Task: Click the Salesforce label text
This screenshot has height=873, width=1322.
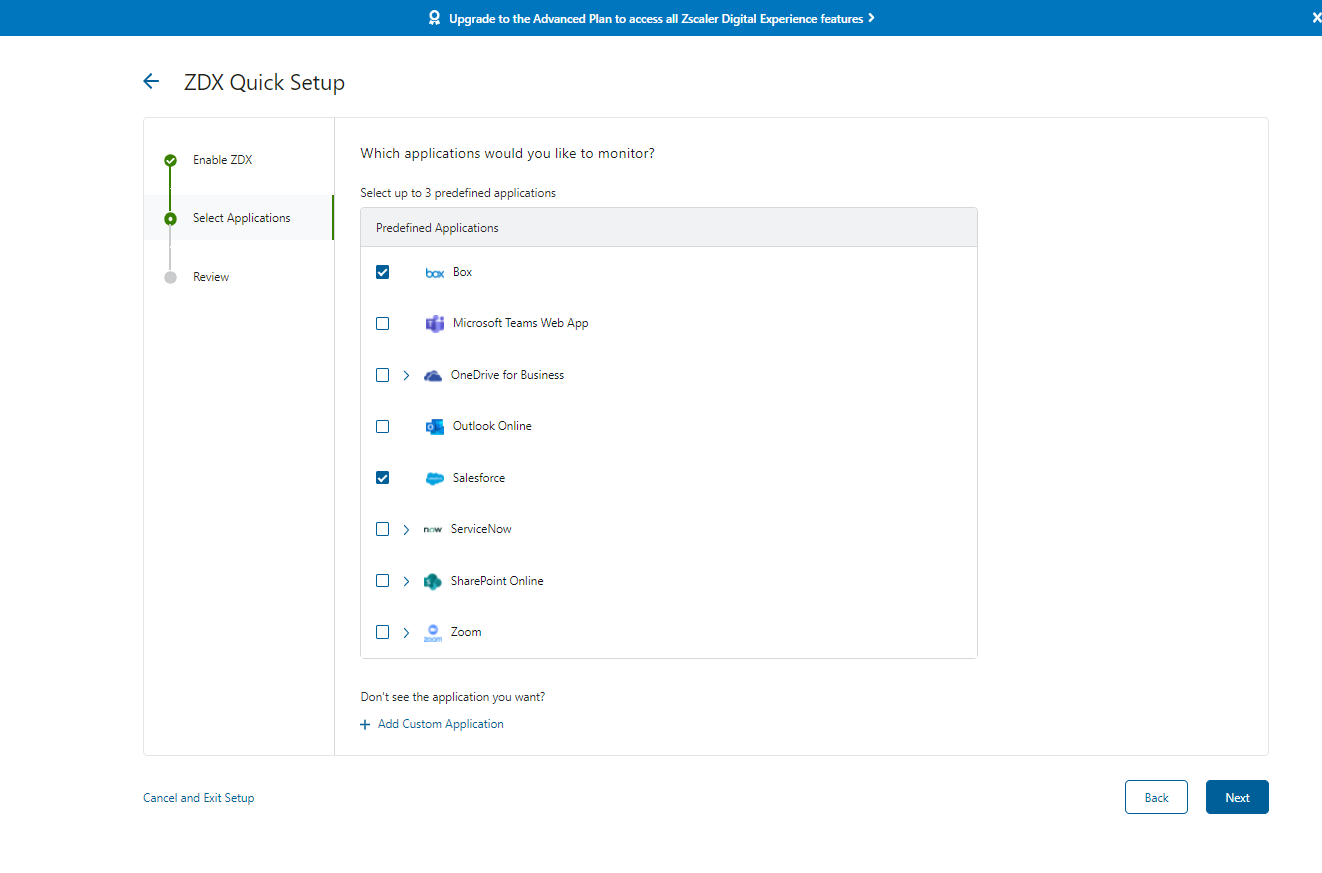Action: pos(479,478)
